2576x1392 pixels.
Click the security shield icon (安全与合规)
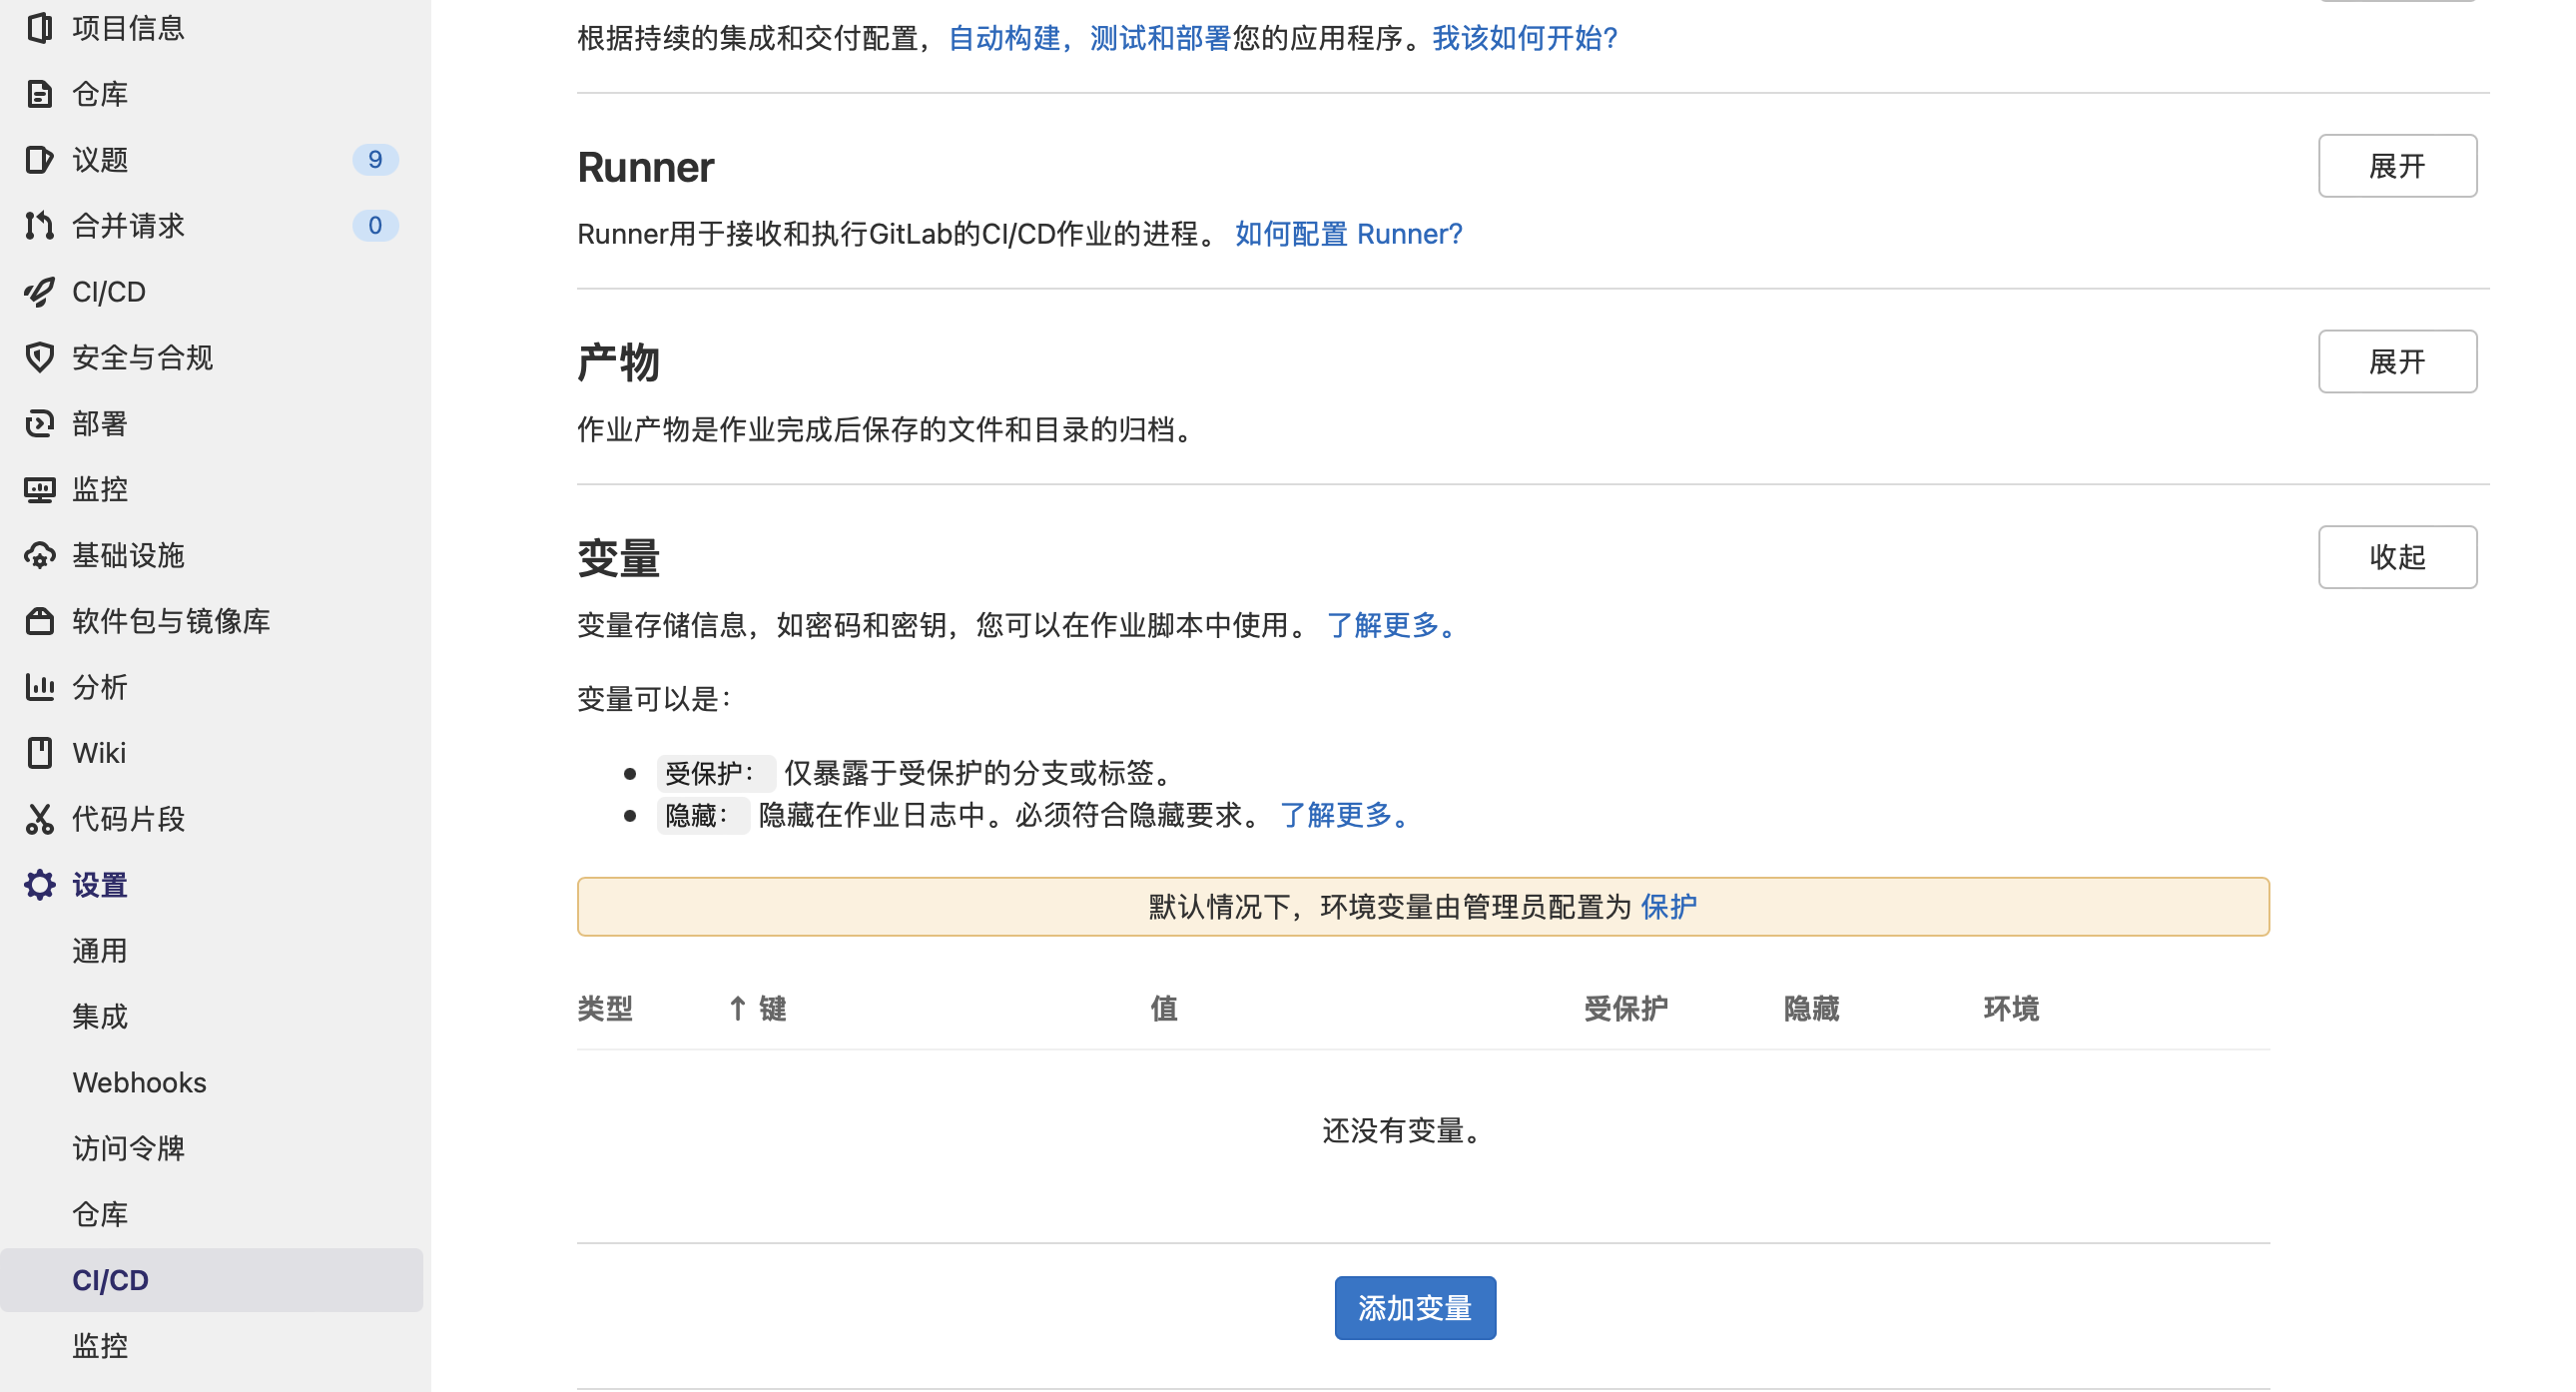[39, 358]
